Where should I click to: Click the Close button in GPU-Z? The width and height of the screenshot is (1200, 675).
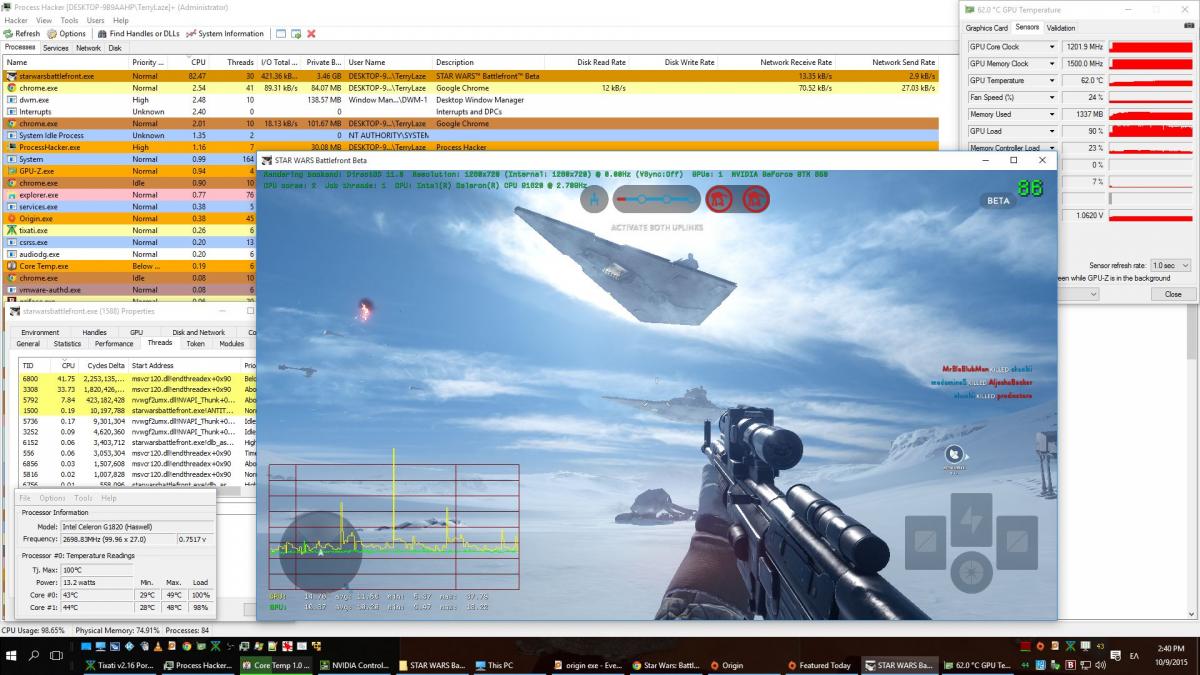pyautogui.click(x=1172, y=294)
